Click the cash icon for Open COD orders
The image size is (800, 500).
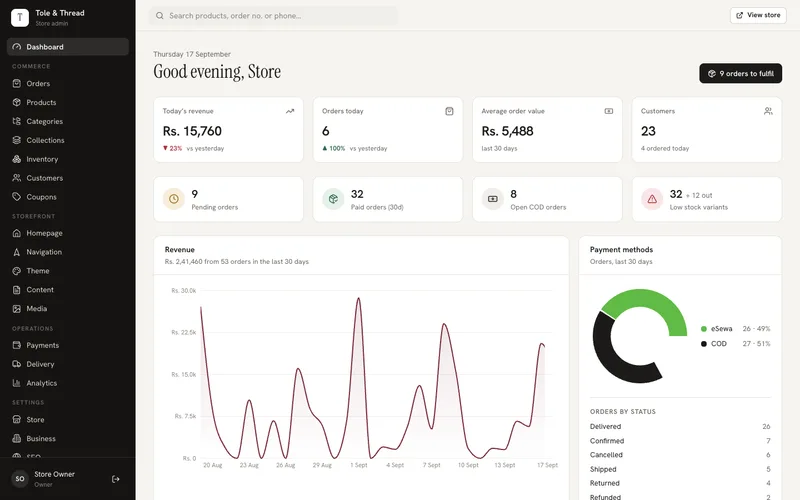point(492,199)
